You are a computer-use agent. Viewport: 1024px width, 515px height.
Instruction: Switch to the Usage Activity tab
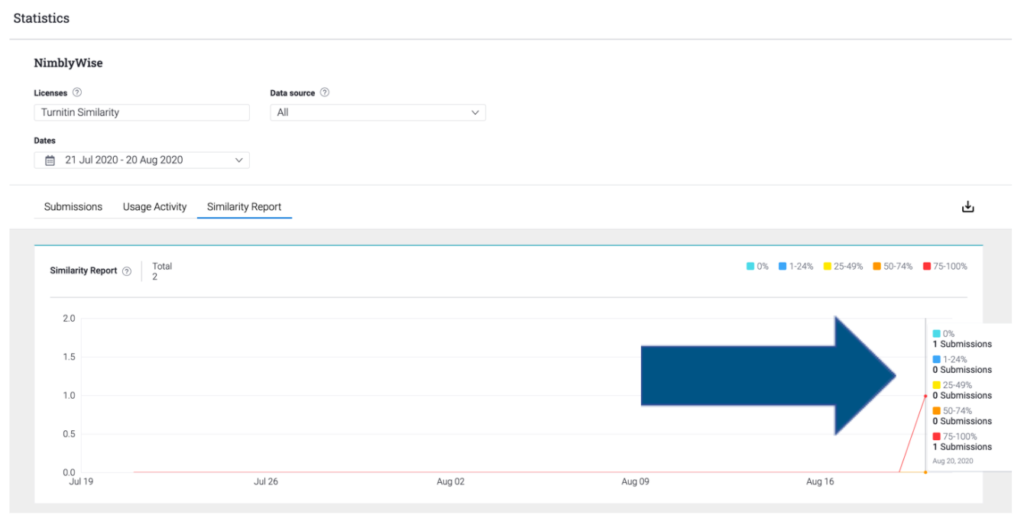[155, 207]
